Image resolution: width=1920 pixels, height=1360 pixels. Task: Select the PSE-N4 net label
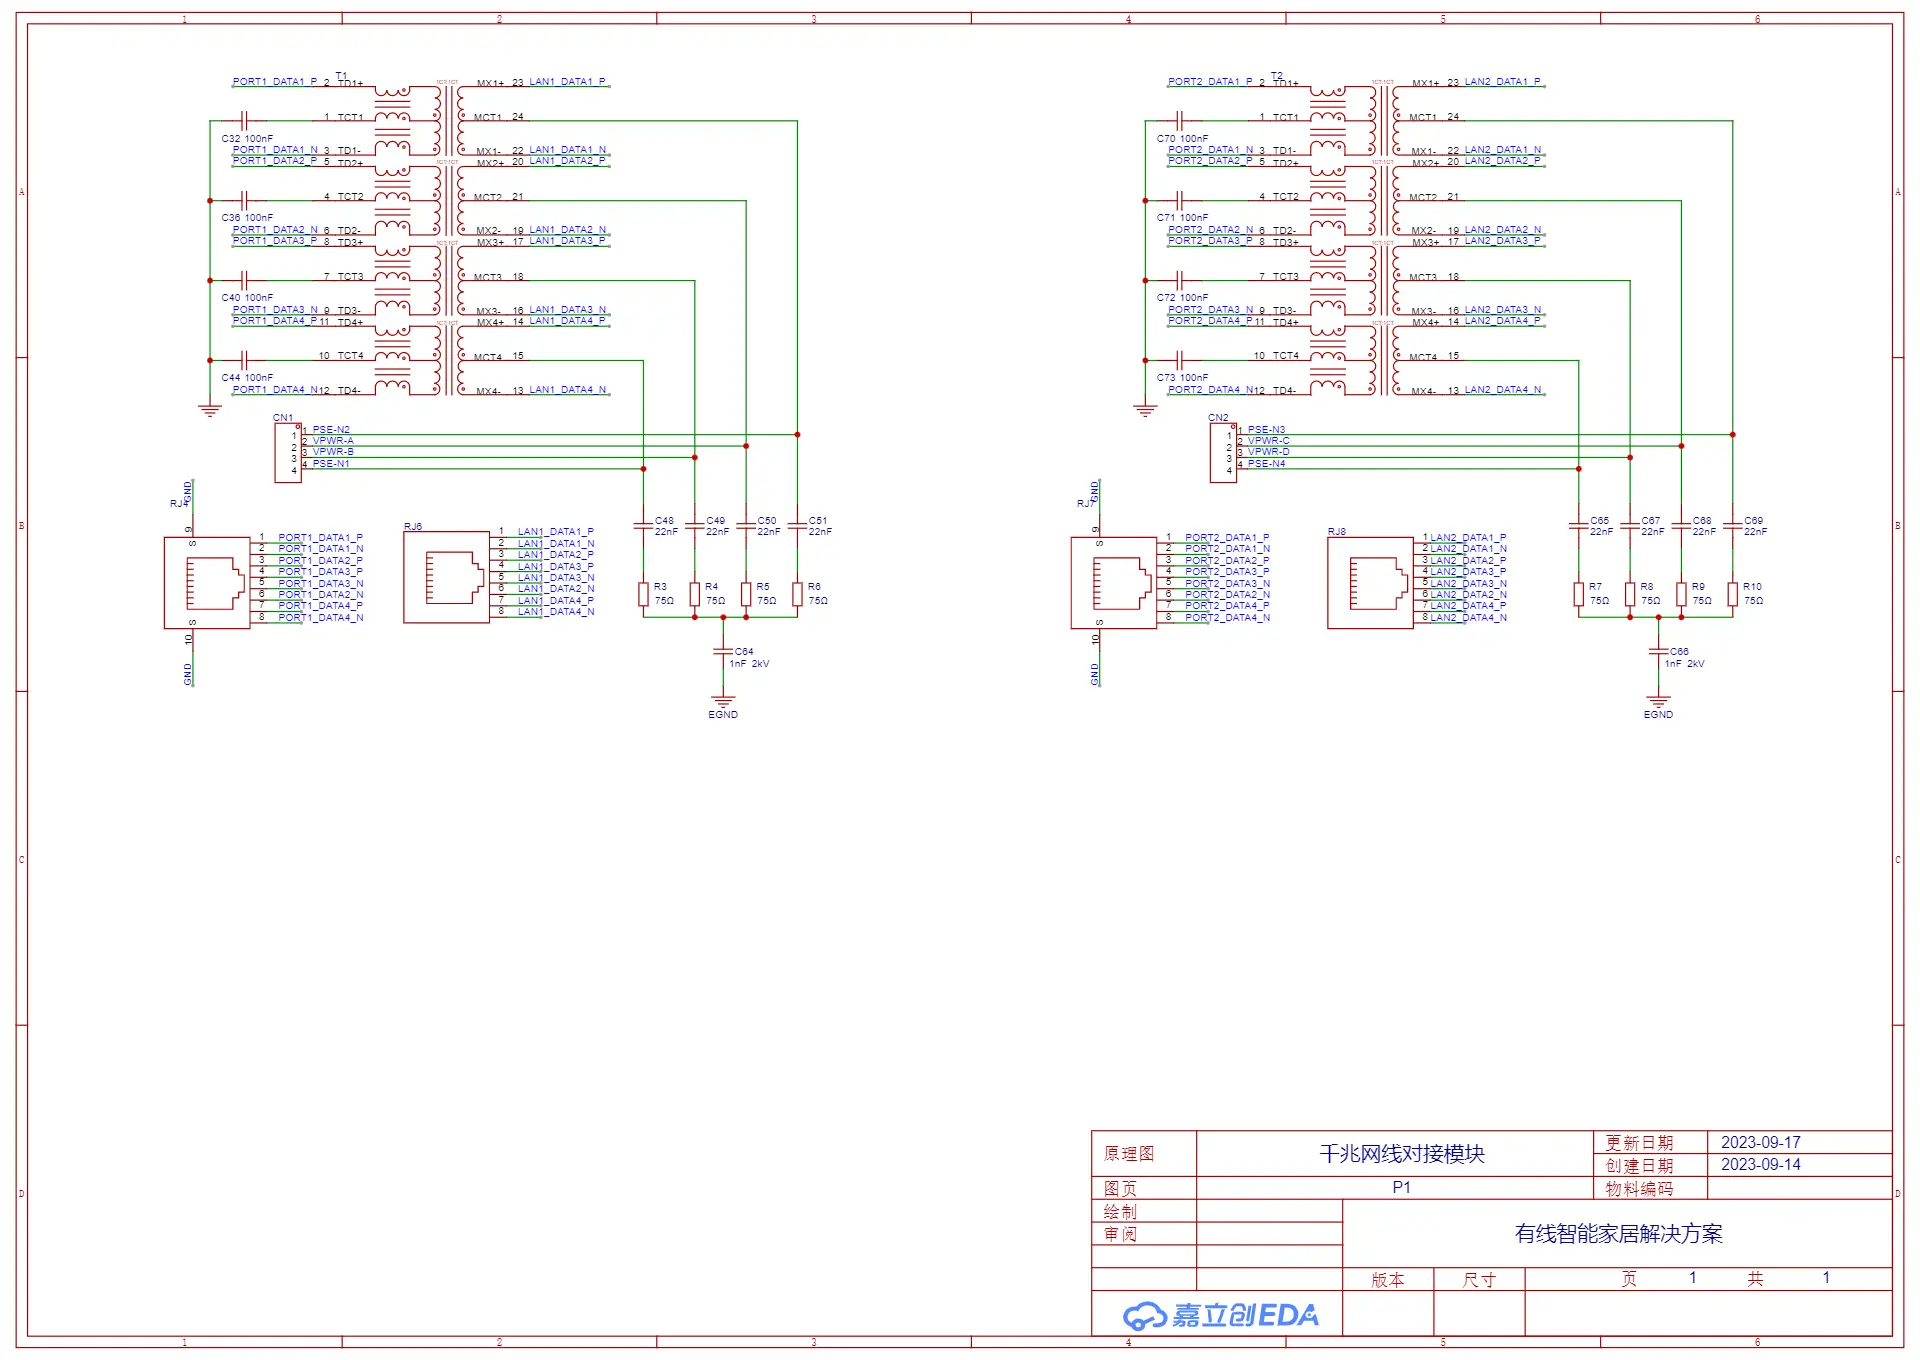tap(1266, 464)
